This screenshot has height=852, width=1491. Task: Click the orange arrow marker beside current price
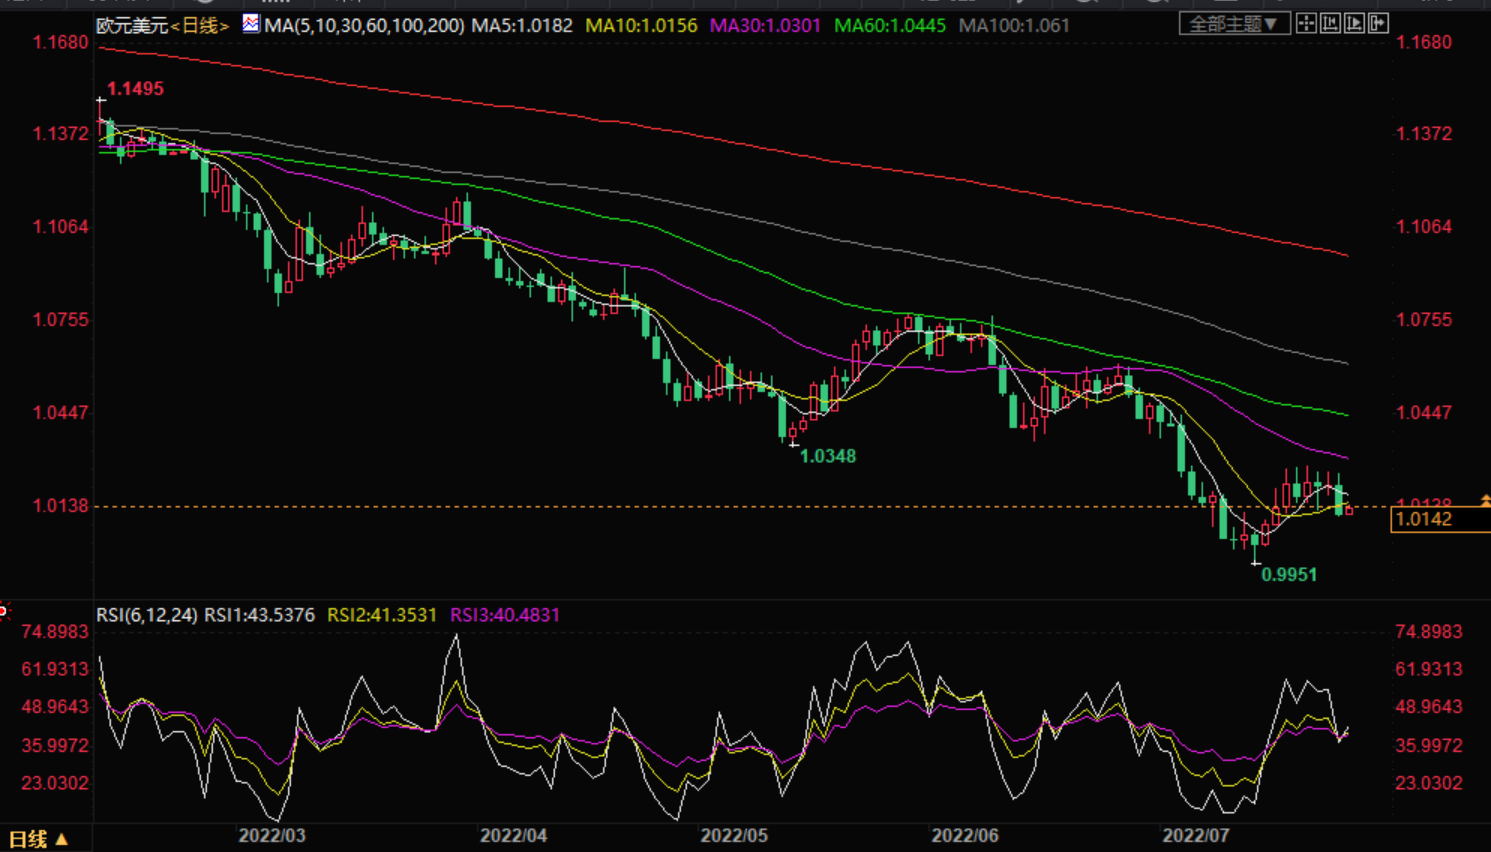coord(1485,500)
